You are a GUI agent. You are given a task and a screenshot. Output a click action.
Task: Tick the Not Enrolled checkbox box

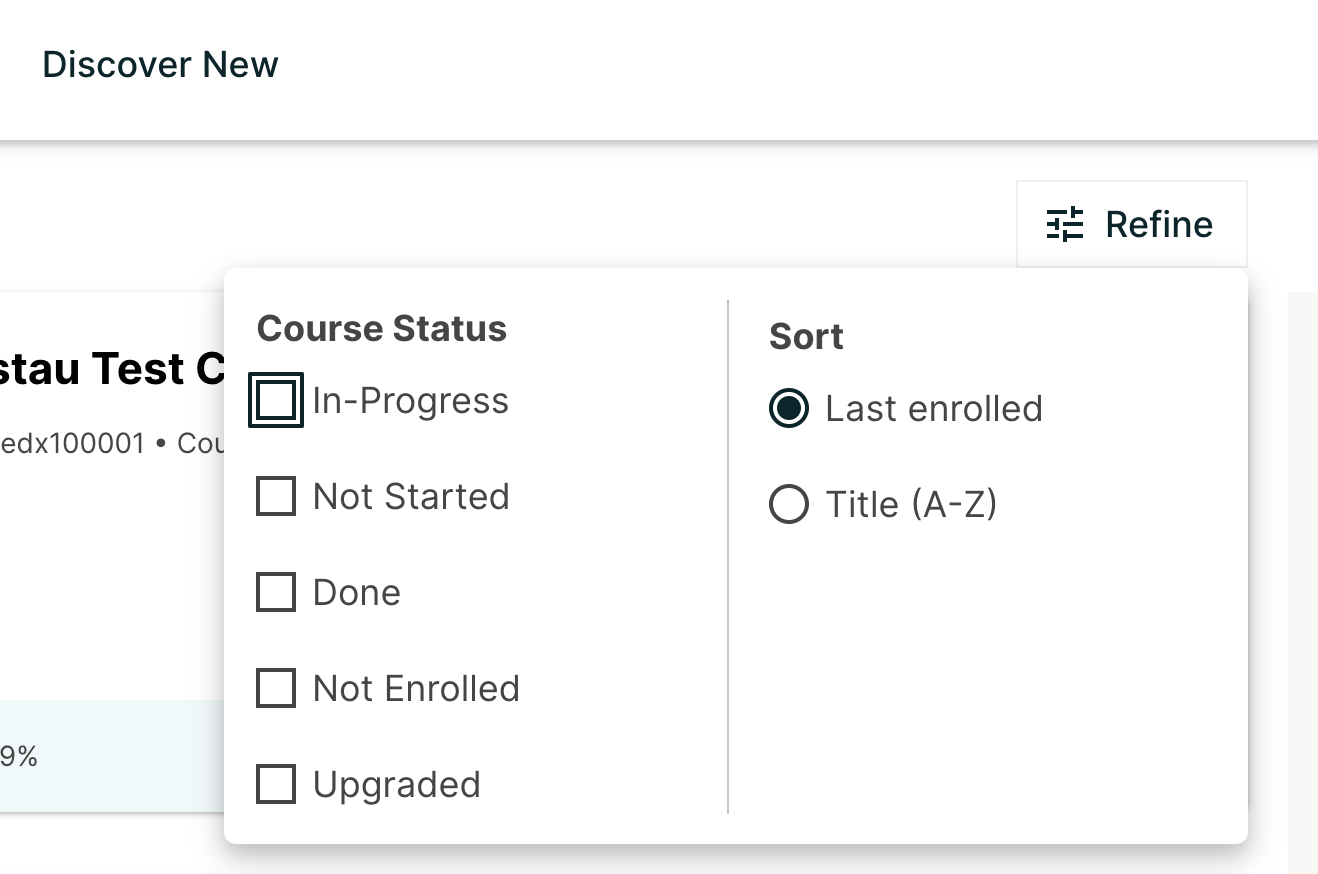click(x=276, y=688)
